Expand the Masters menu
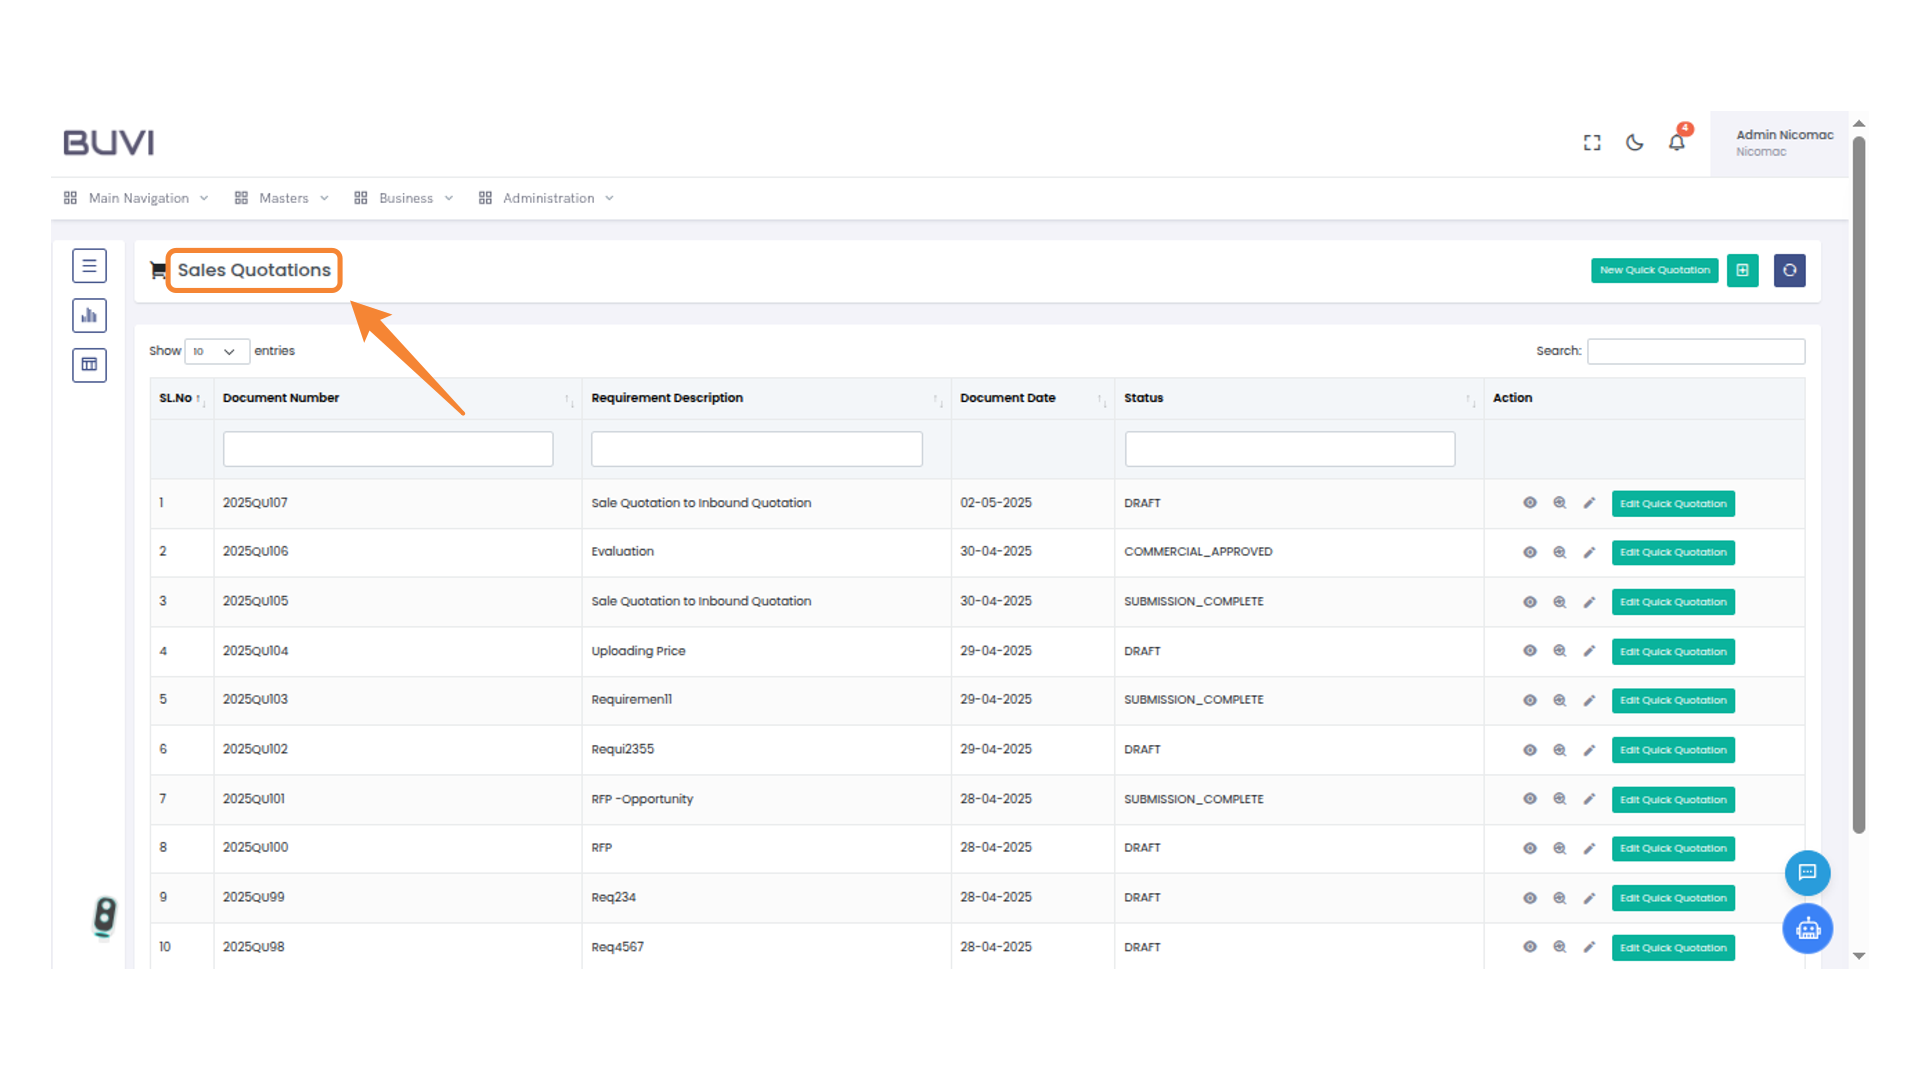The width and height of the screenshot is (1920, 1080). tap(283, 198)
